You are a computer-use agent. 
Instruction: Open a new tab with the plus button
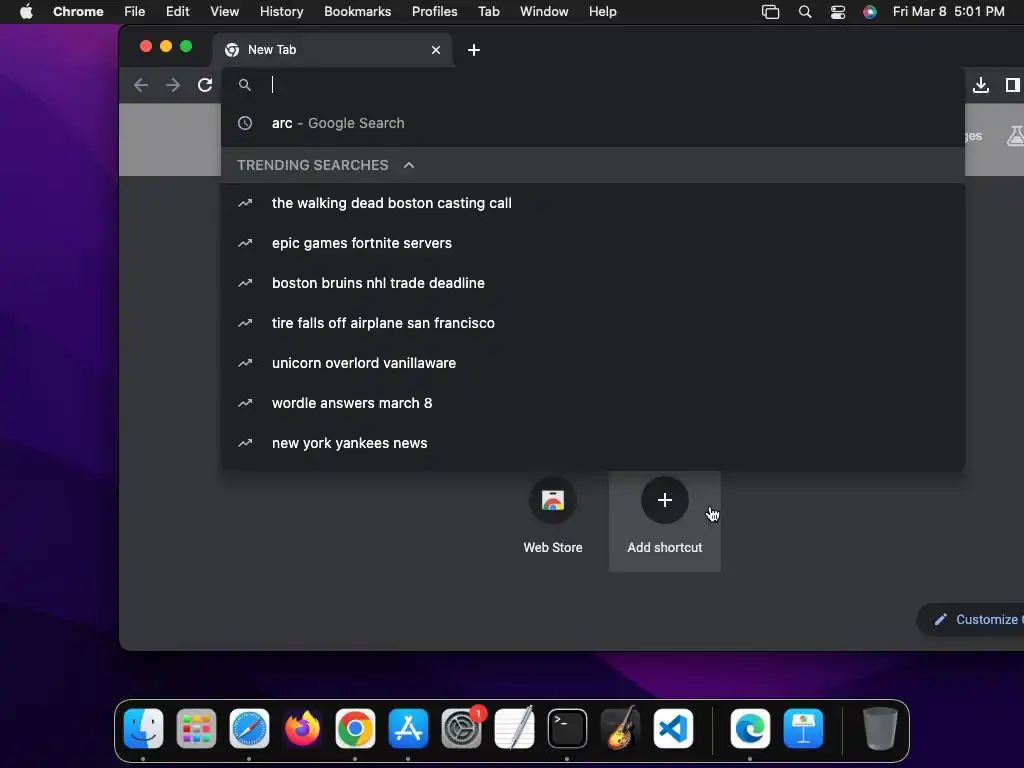pos(474,50)
